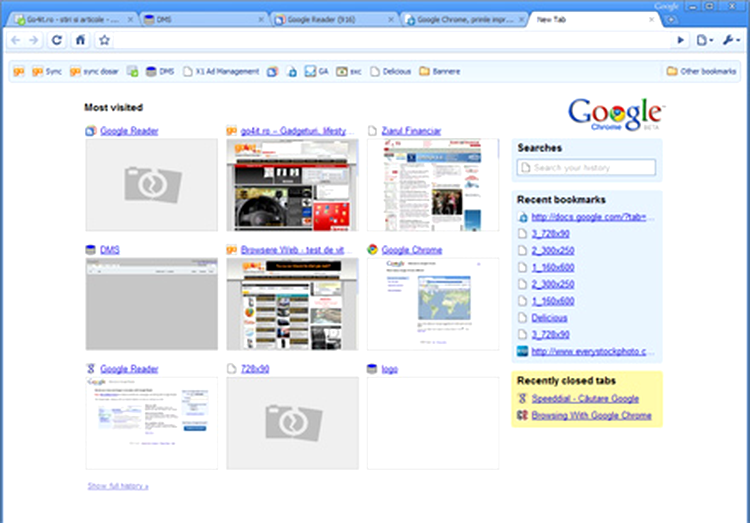The width and height of the screenshot is (750, 523).
Task: Reopen Browsing With Google Chrome tab
Action: pyautogui.click(x=591, y=415)
